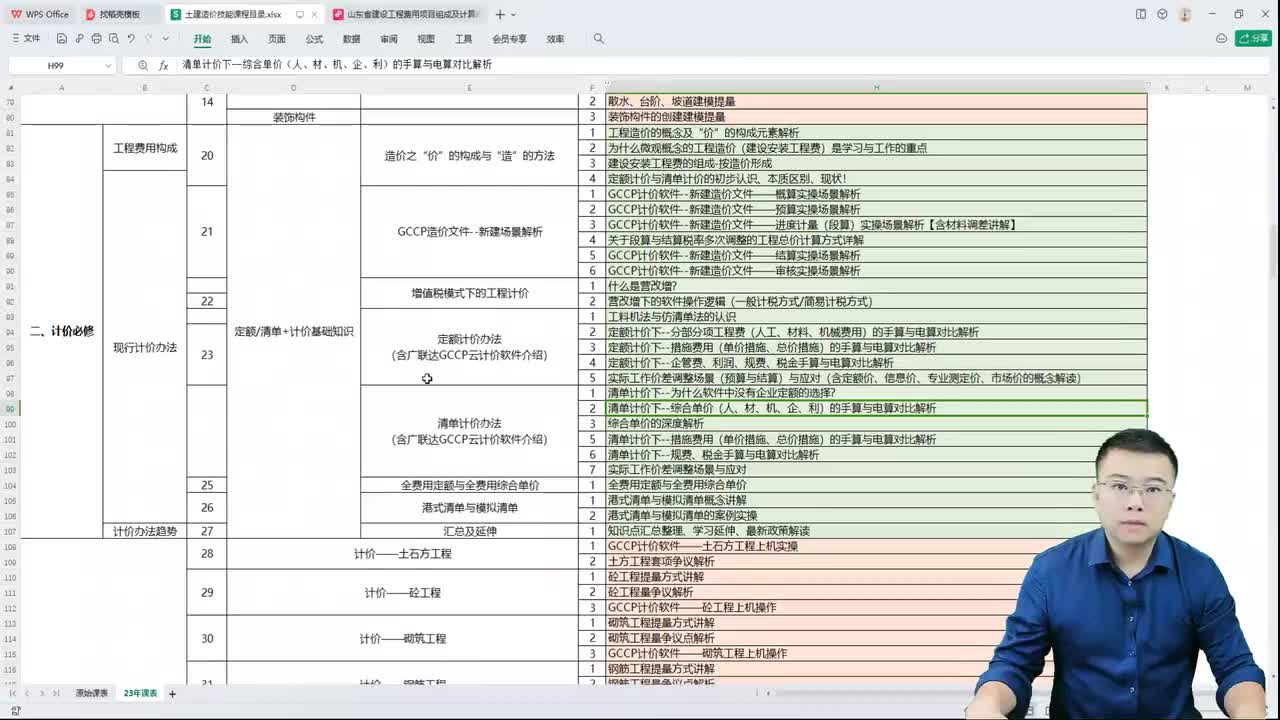
Task: Select cell 工料机法与仿清单法的认识
Action: 876,317
